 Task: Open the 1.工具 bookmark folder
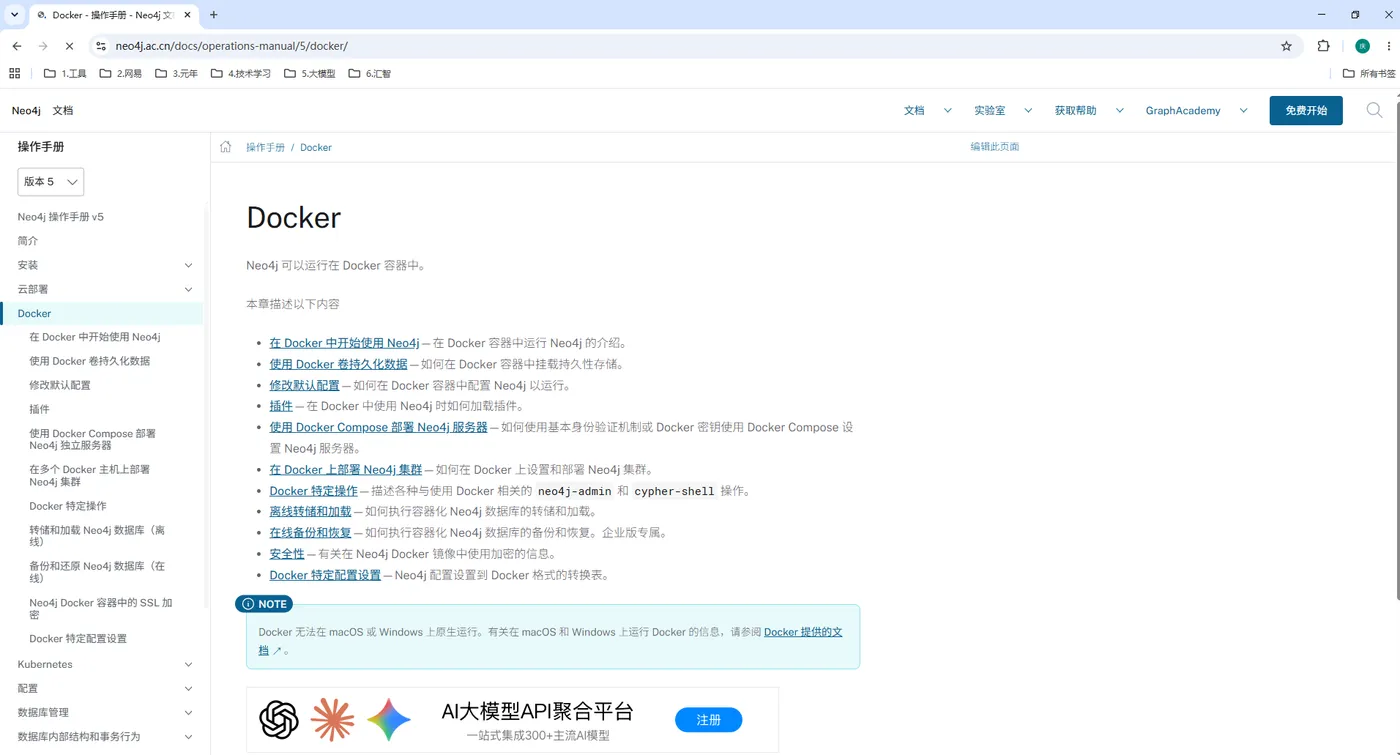tap(65, 73)
